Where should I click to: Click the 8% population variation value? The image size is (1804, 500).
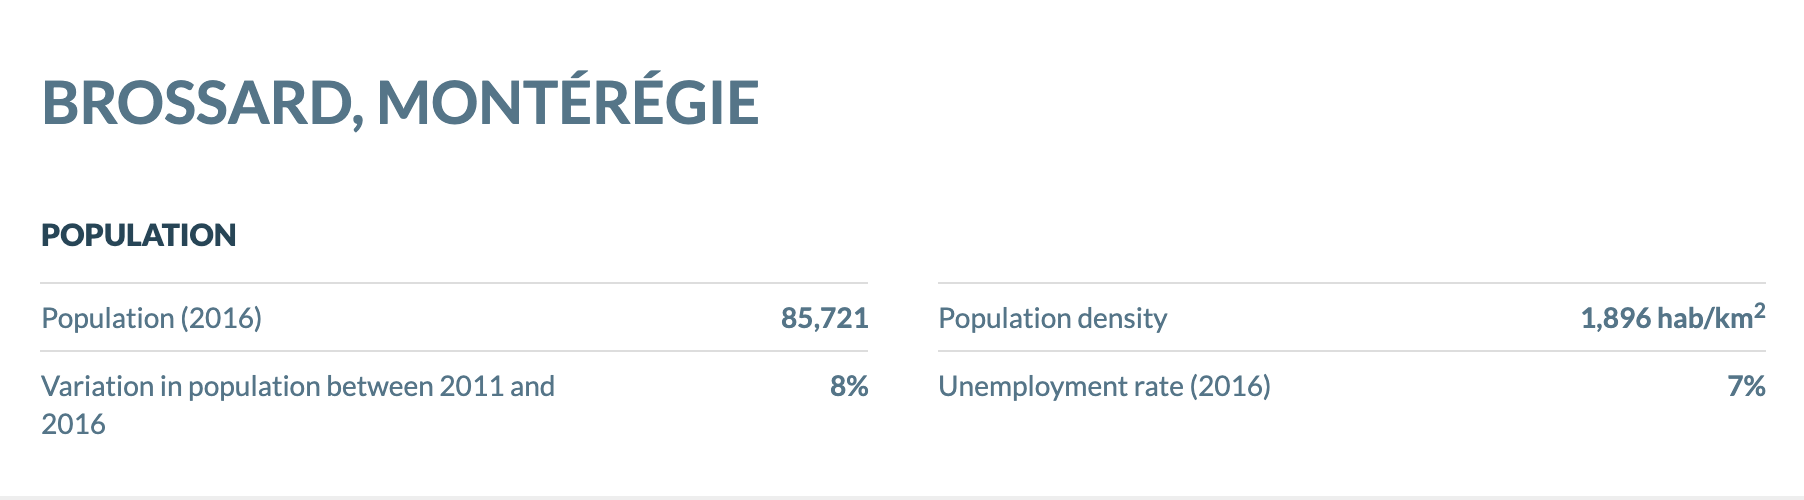coord(848,386)
